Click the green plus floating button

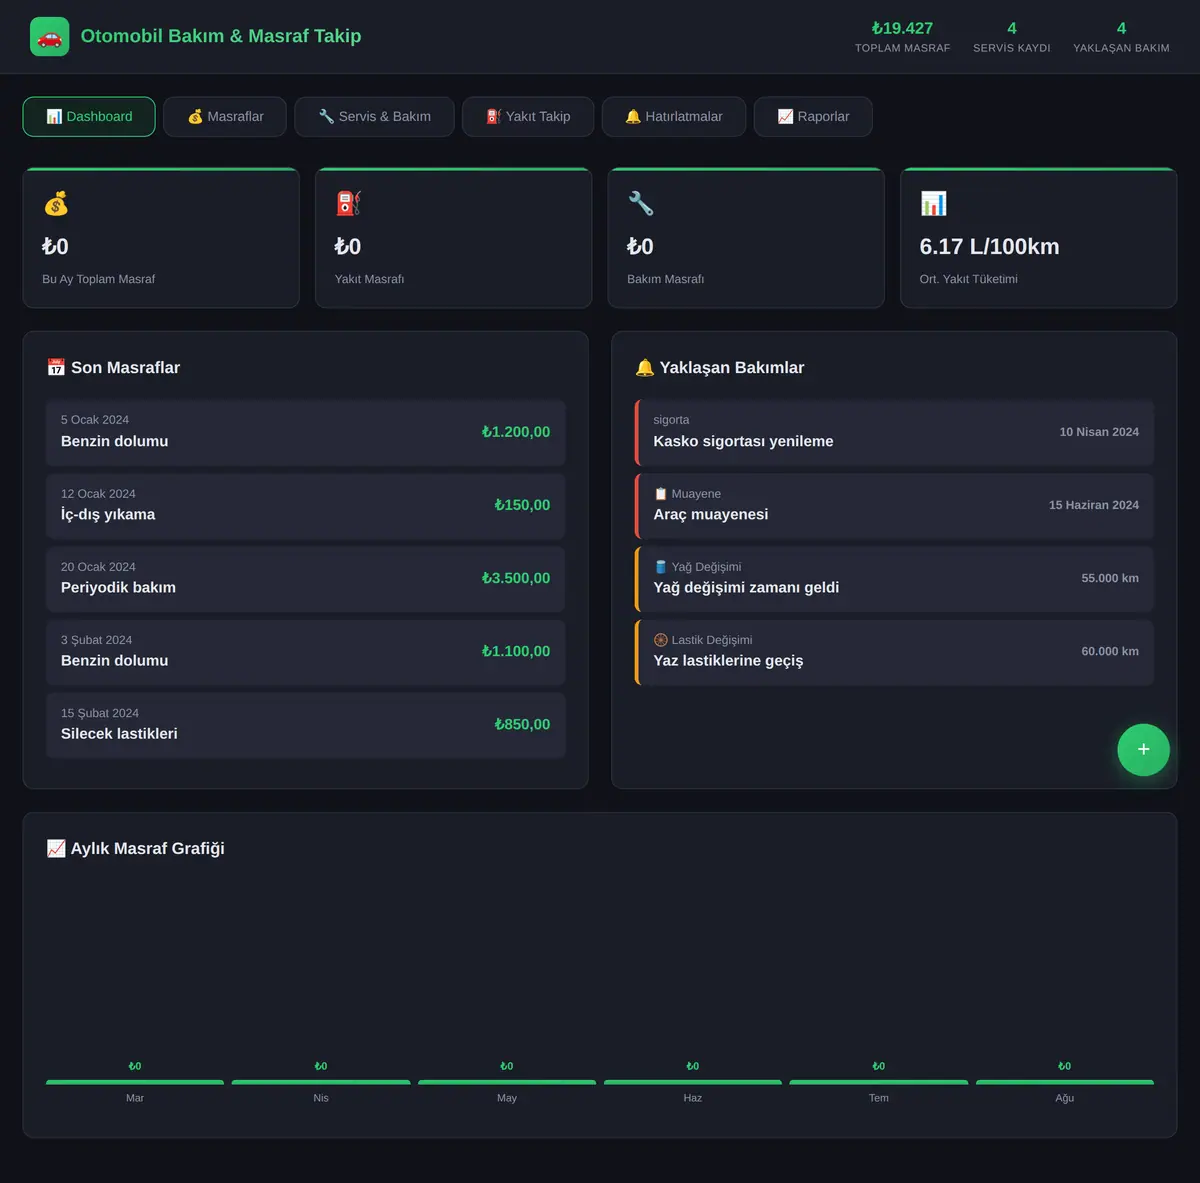click(x=1143, y=750)
